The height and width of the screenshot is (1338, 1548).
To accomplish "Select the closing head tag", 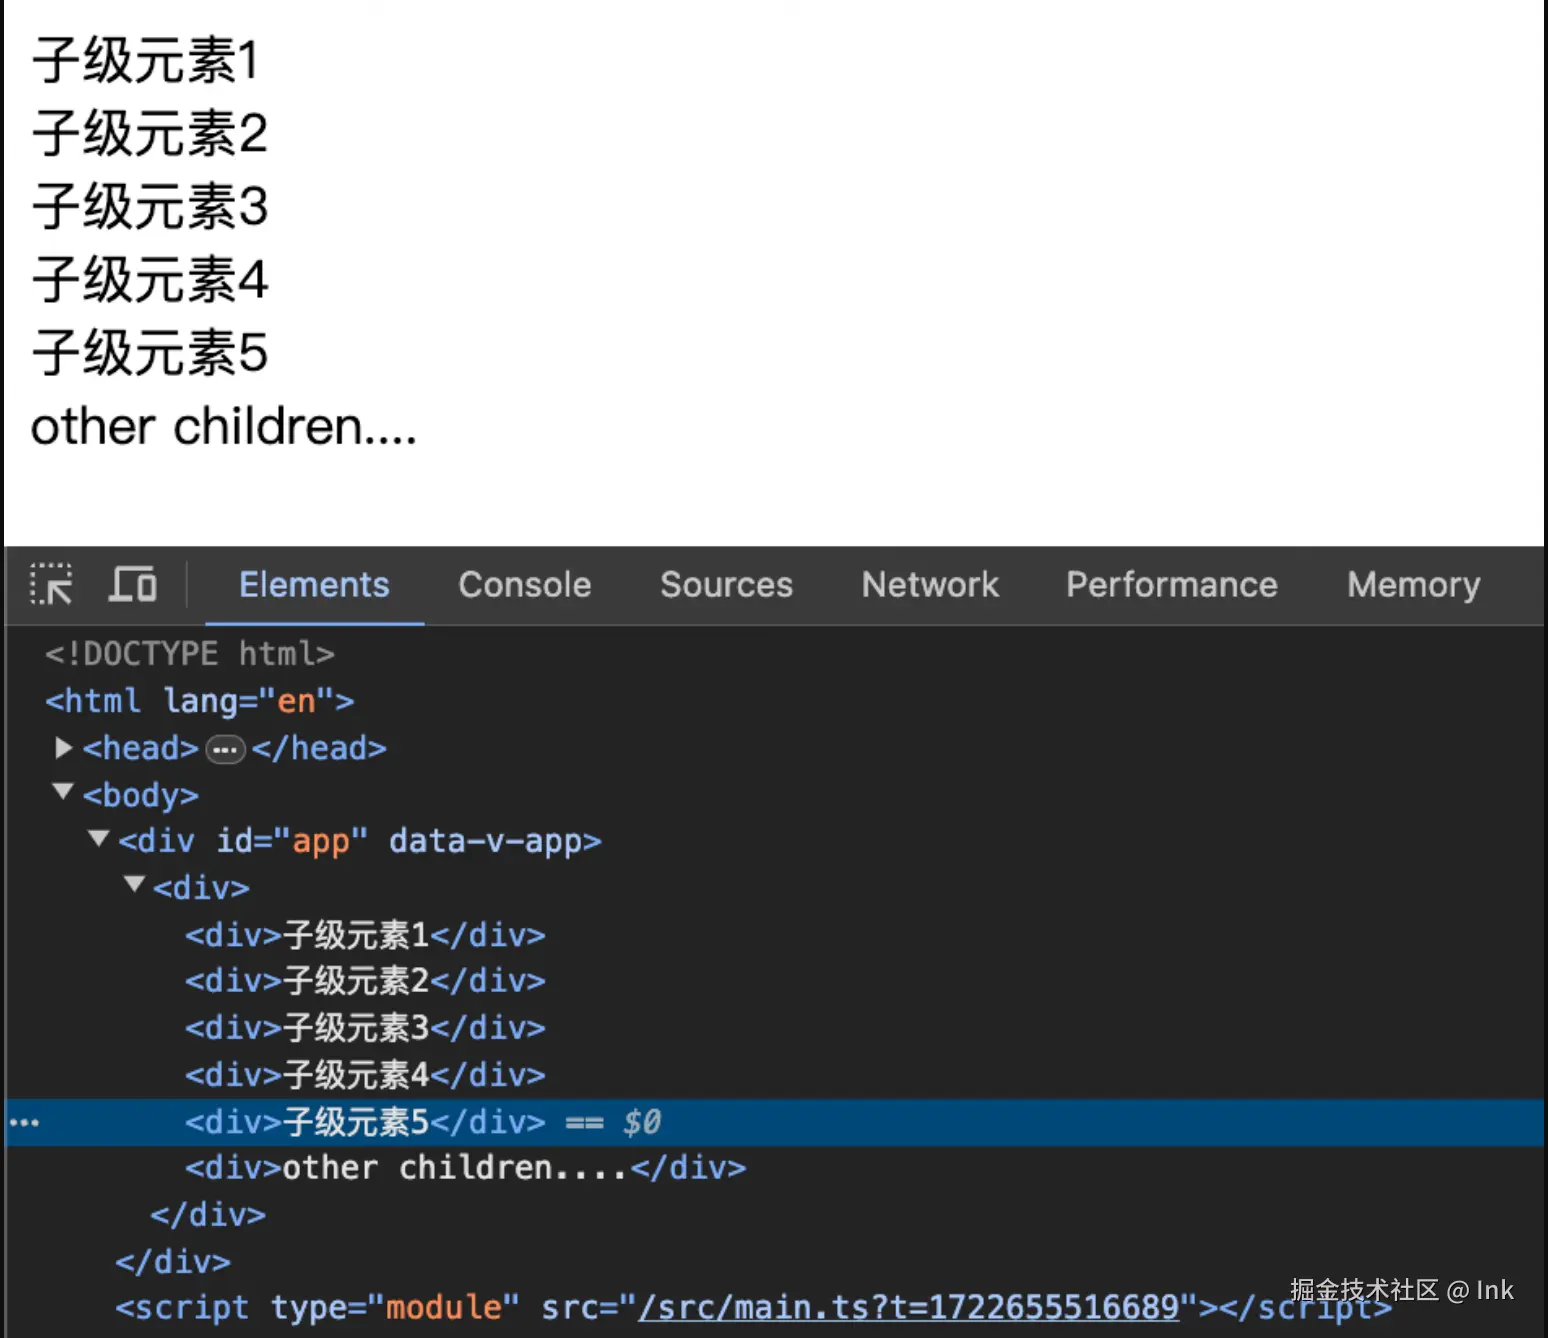I will (319, 748).
